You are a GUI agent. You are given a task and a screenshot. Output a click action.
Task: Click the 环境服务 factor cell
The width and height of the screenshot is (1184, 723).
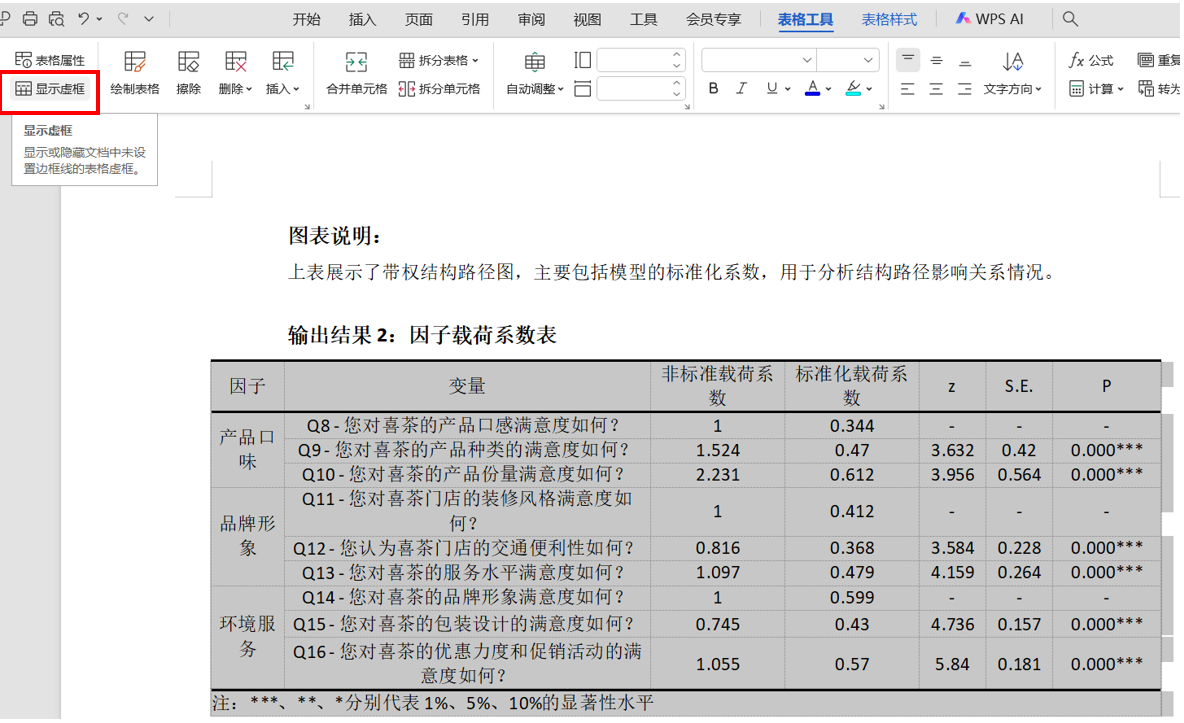point(248,636)
